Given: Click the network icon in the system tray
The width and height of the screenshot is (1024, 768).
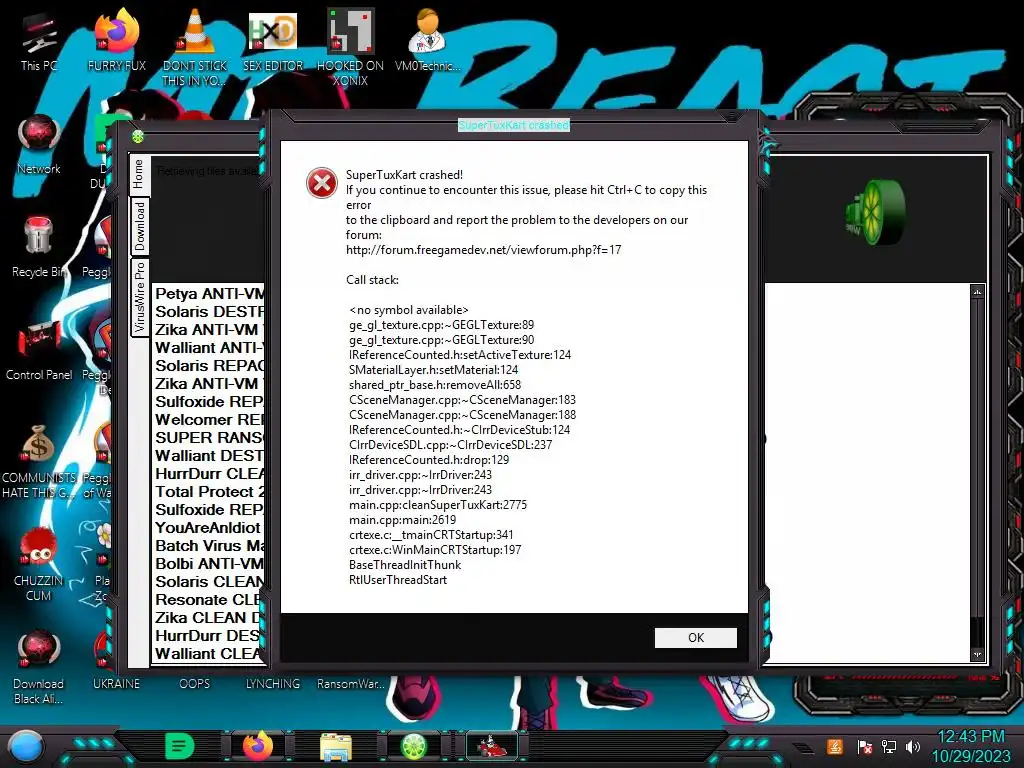Looking at the screenshot, I should click(x=889, y=746).
